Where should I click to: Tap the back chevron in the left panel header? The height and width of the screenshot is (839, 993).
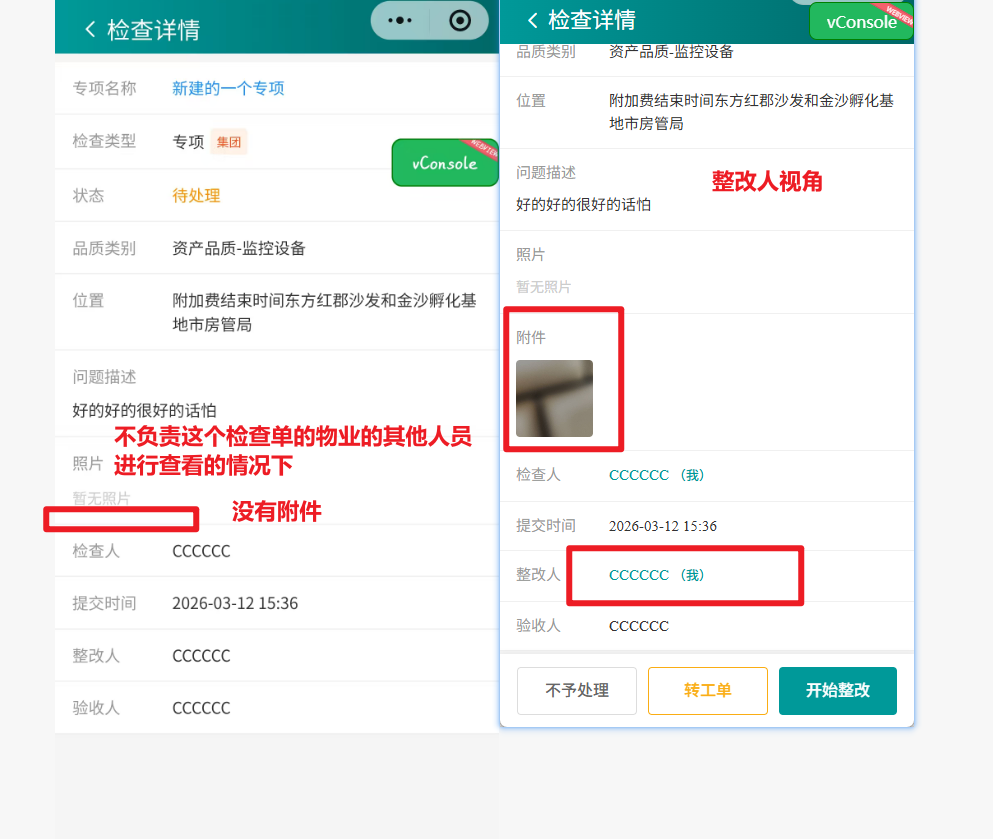[91, 29]
